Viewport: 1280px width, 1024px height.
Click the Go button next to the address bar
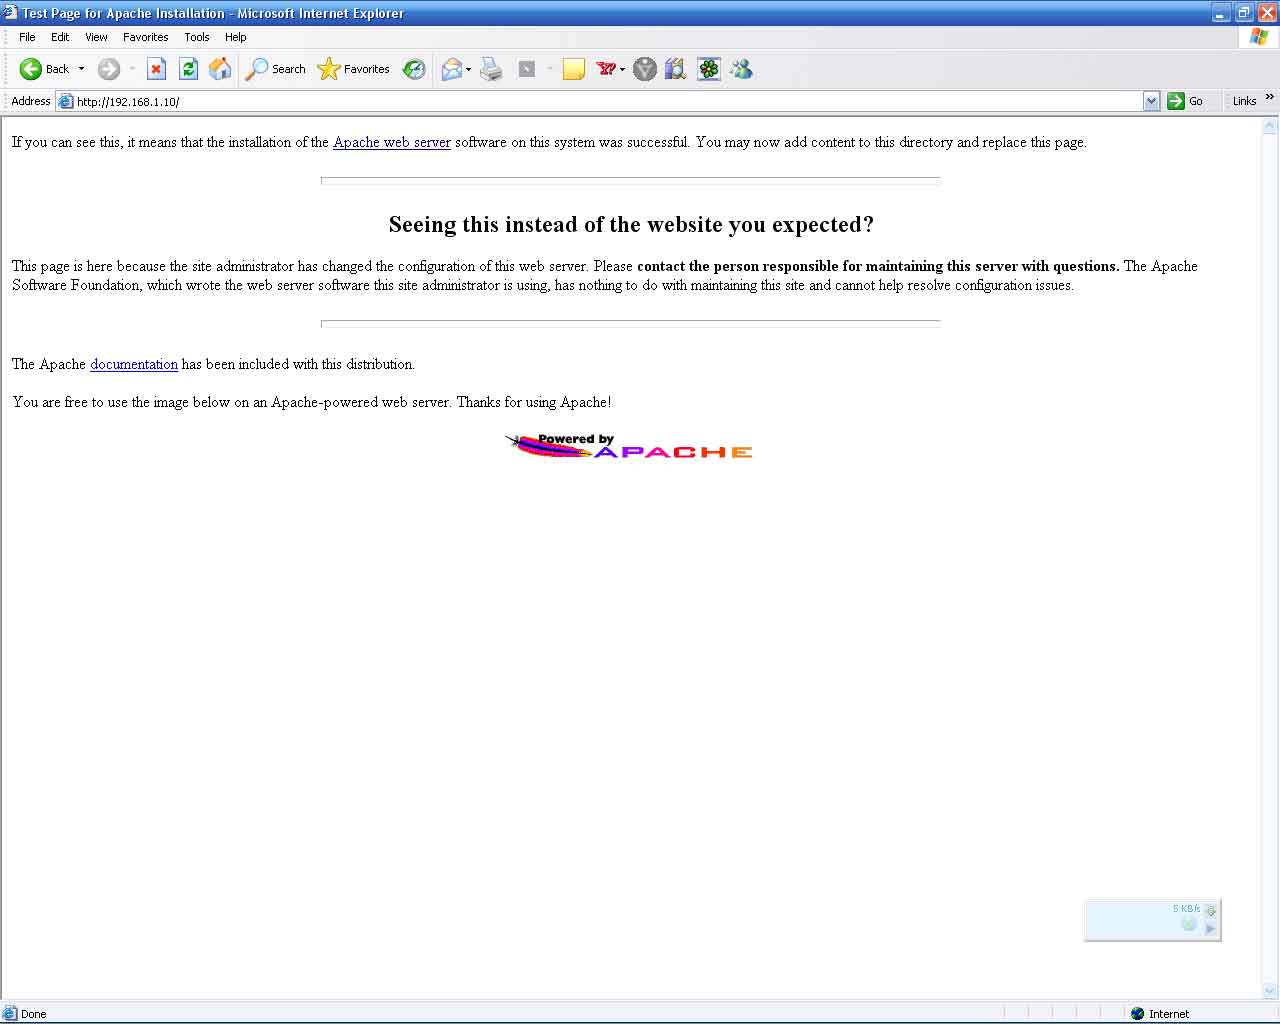1186,101
